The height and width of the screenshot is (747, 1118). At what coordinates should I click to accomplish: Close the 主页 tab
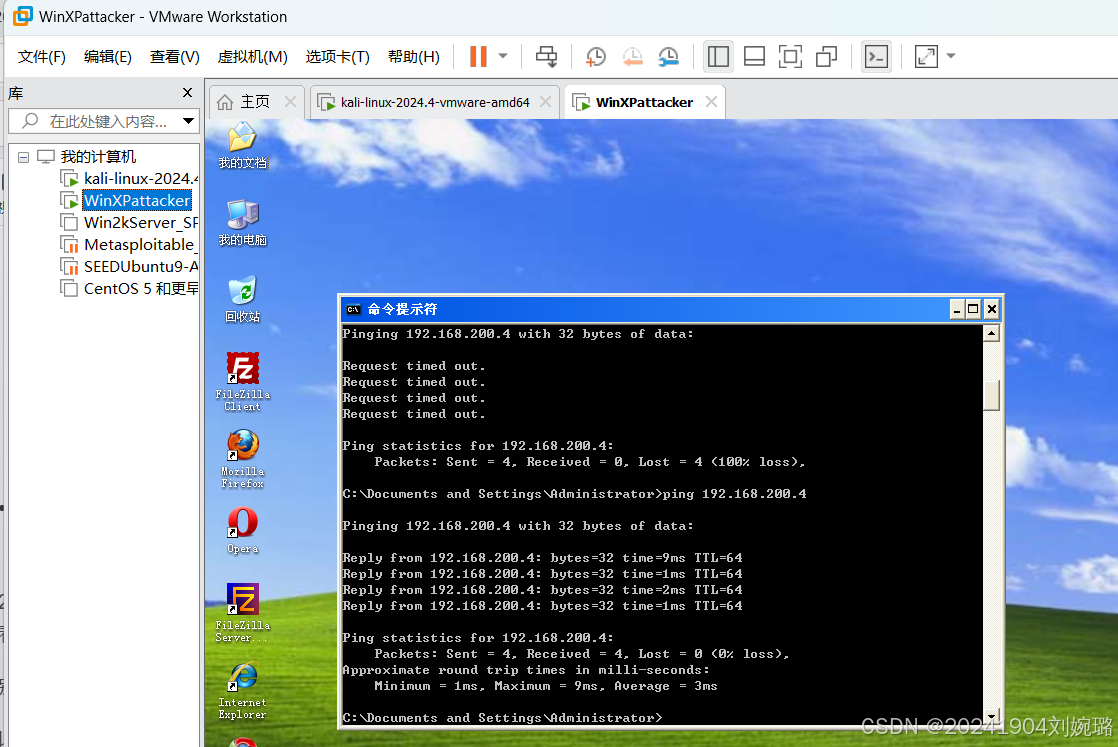[290, 102]
